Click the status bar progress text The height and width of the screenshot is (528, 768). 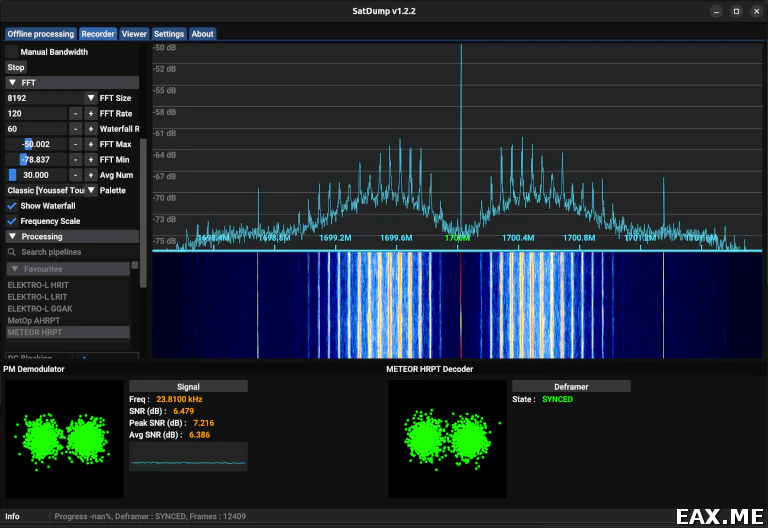pyautogui.click(x=150, y=516)
